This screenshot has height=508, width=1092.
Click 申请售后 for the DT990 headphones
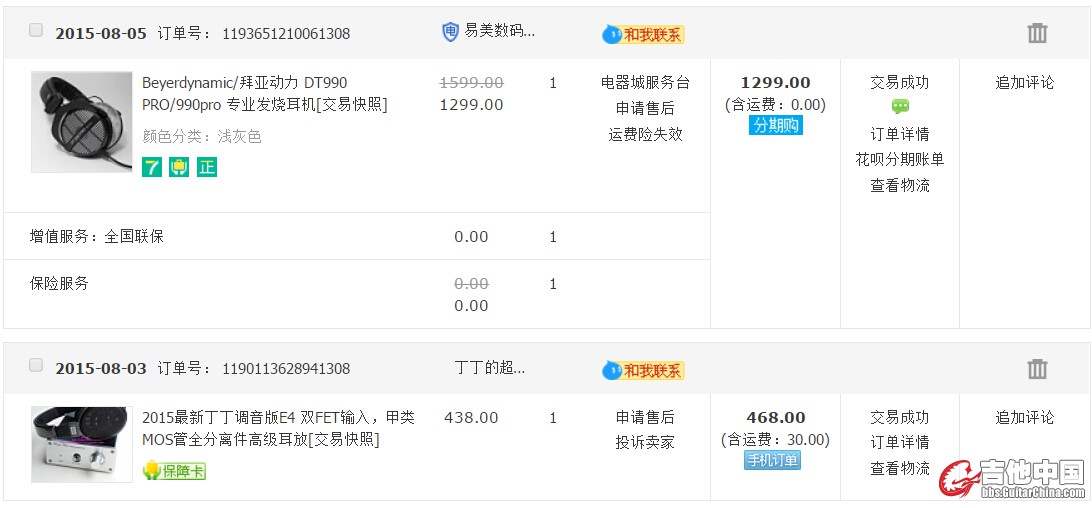click(x=645, y=108)
